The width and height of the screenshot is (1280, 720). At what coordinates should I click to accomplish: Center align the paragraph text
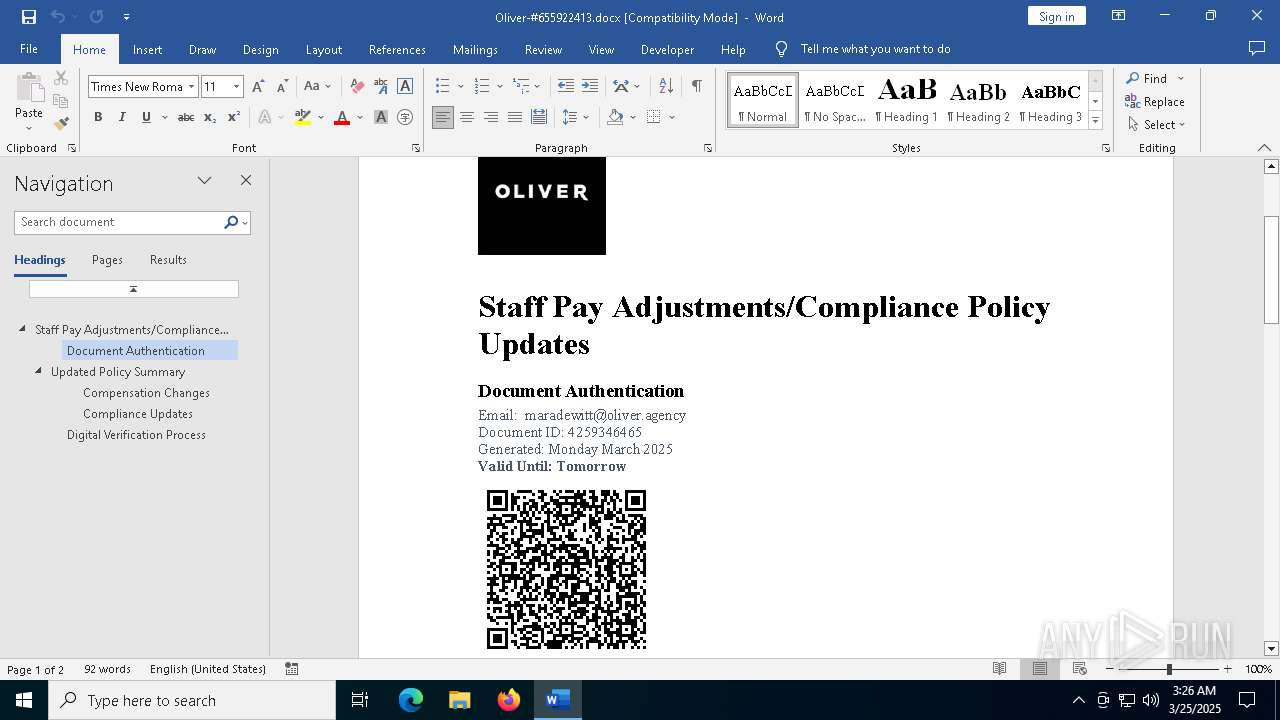pos(467,117)
